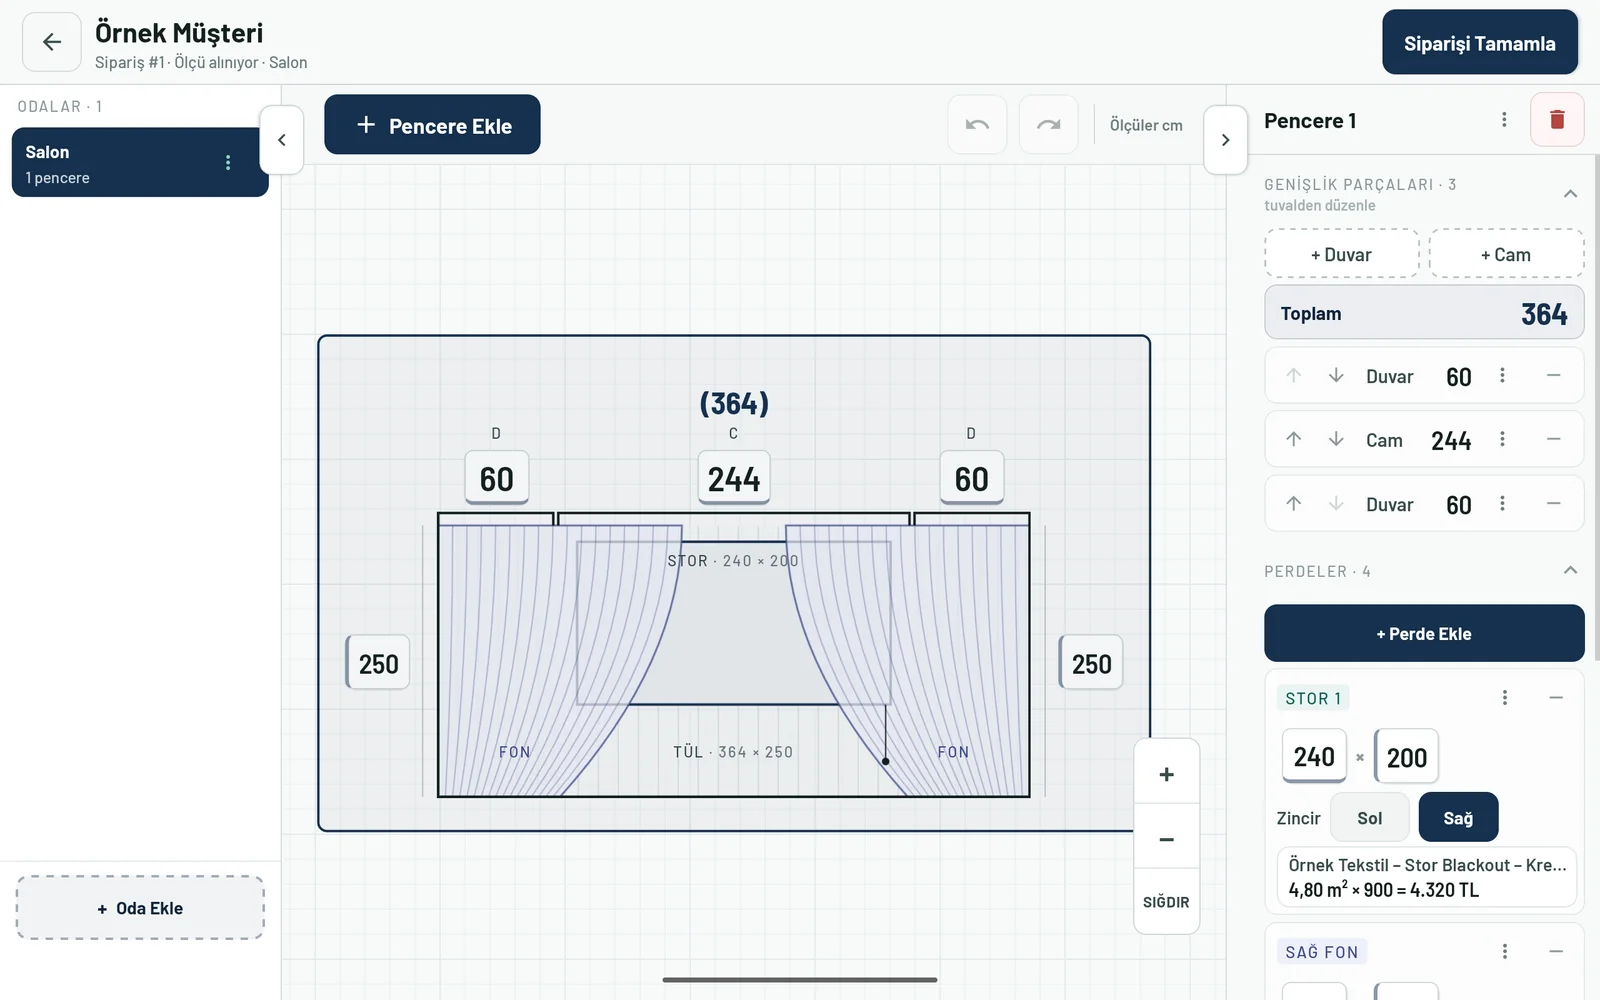Click Siparişi Tamamla button

[x=1479, y=43]
